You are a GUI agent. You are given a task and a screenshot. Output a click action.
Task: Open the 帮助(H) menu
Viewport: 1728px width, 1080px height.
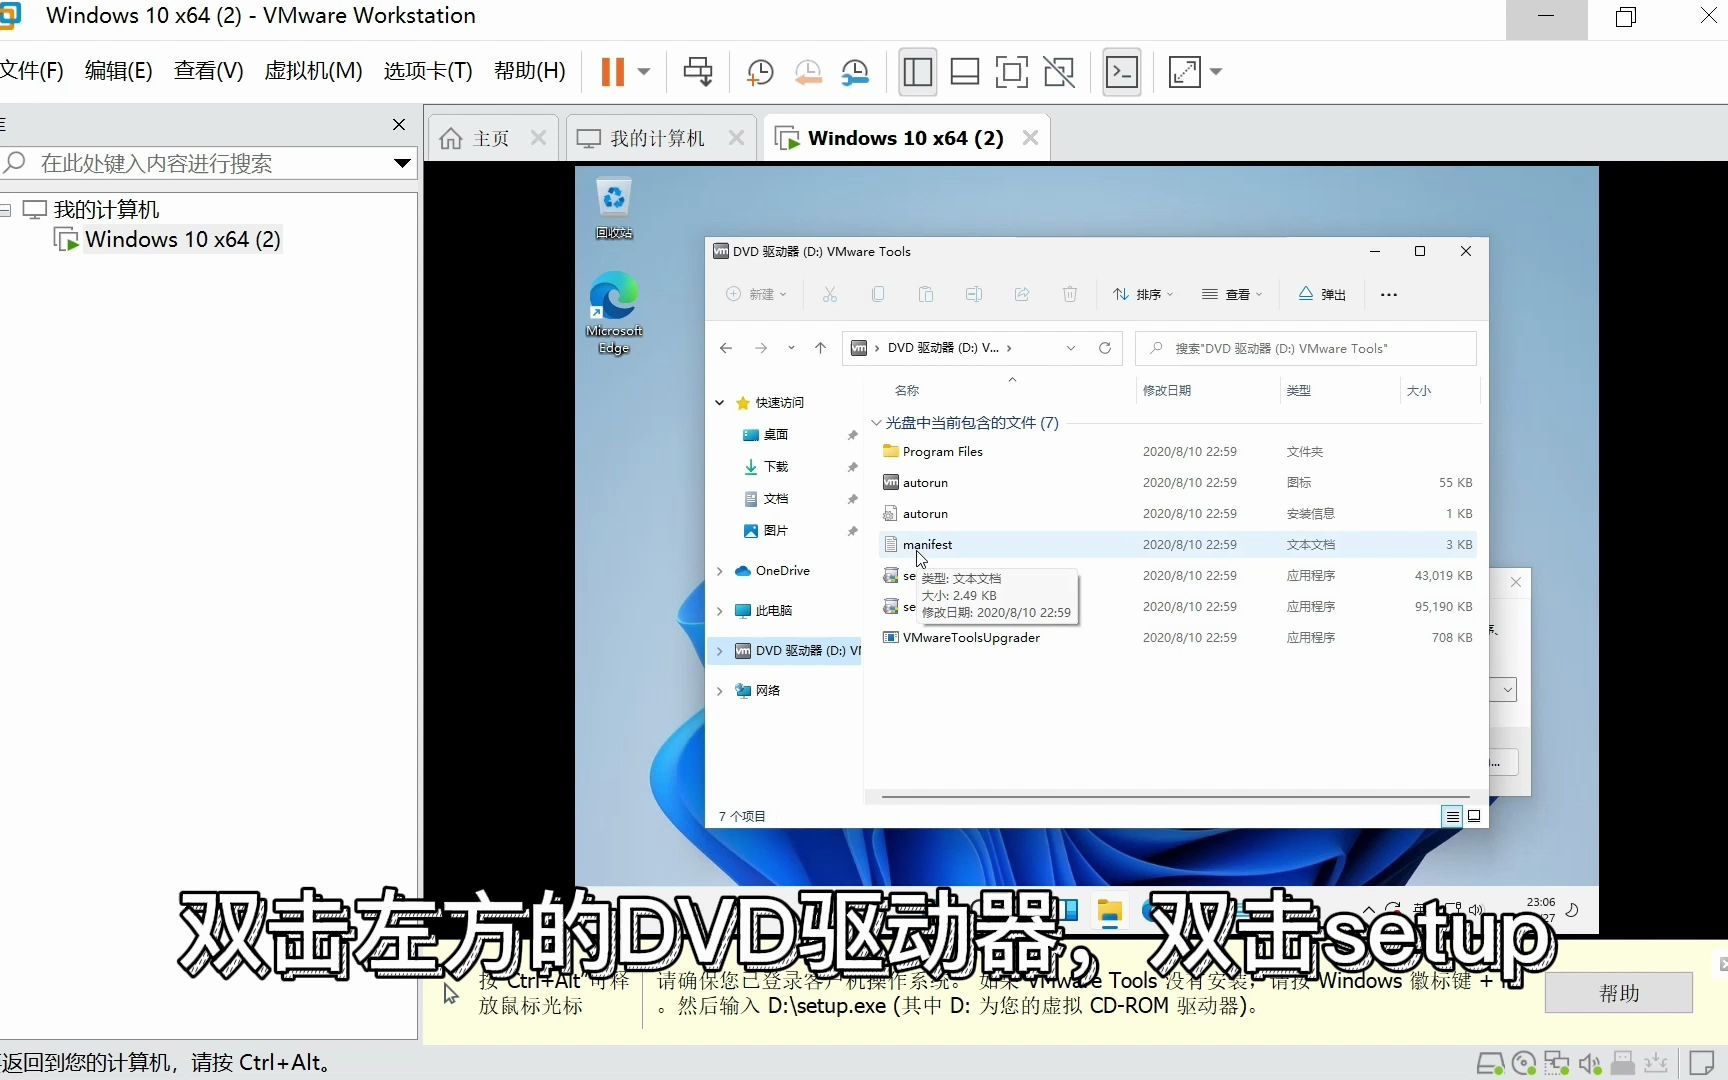(x=530, y=71)
